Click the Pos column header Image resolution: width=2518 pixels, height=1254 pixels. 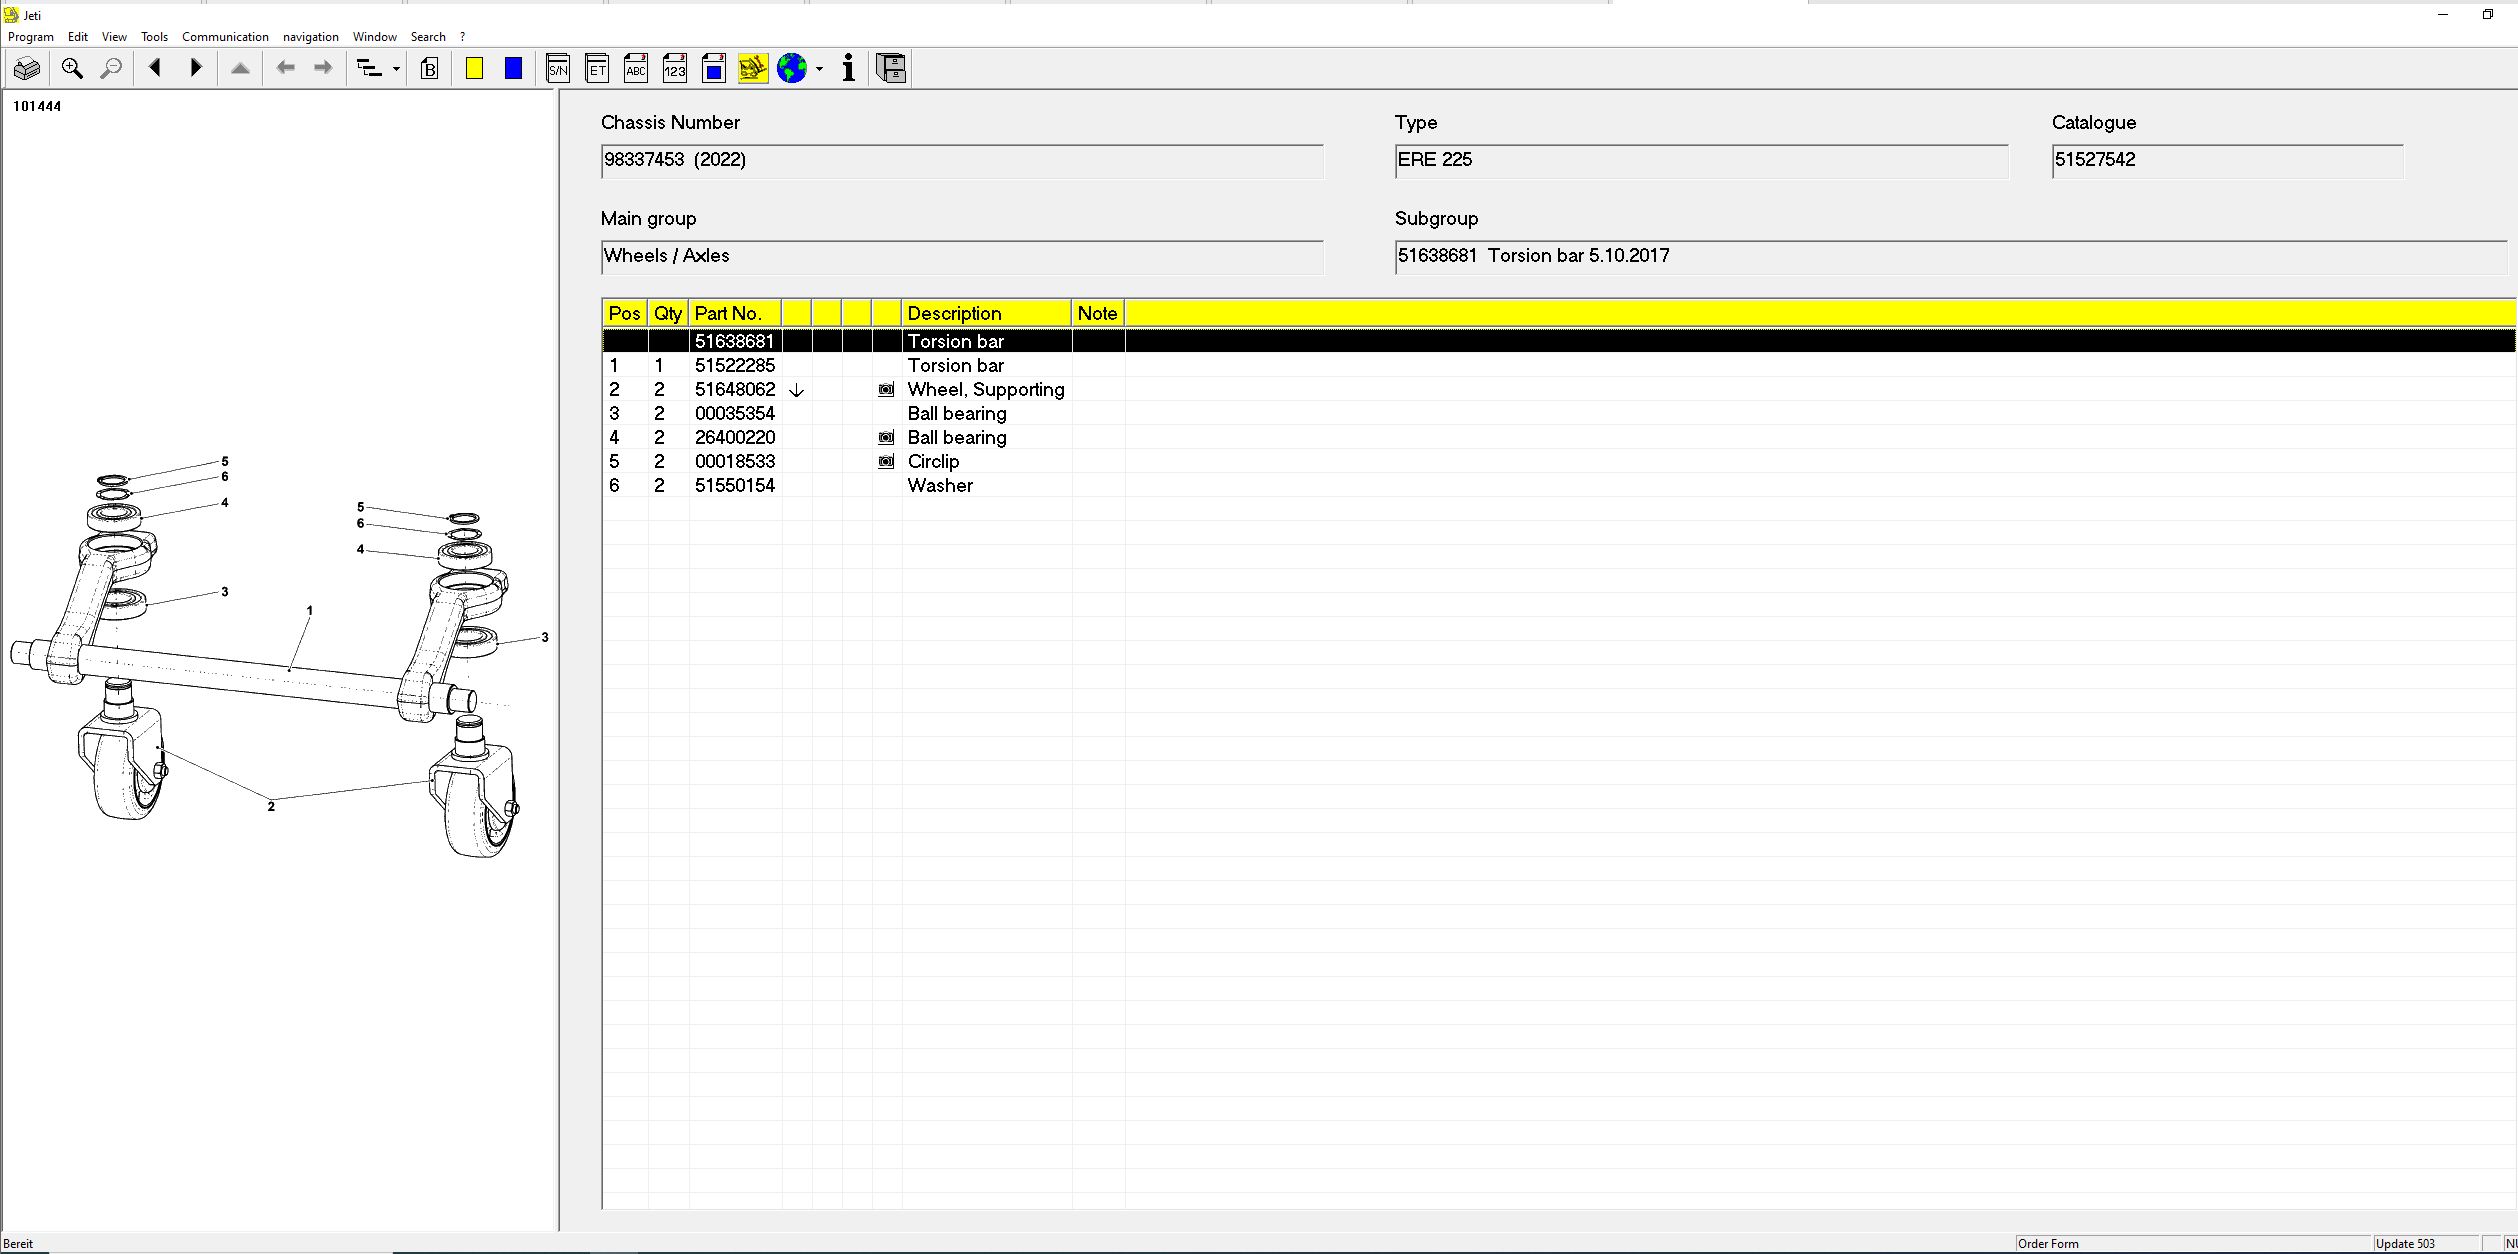point(625,313)
